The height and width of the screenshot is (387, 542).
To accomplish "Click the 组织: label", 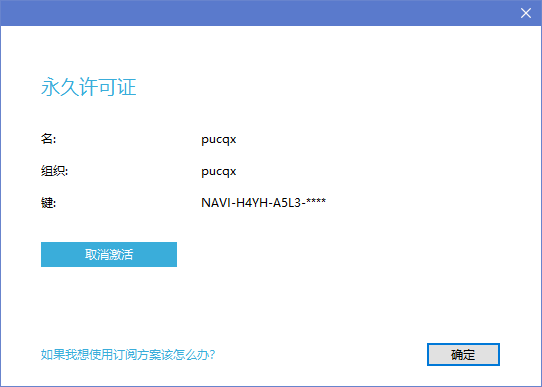I will (55, 171).
